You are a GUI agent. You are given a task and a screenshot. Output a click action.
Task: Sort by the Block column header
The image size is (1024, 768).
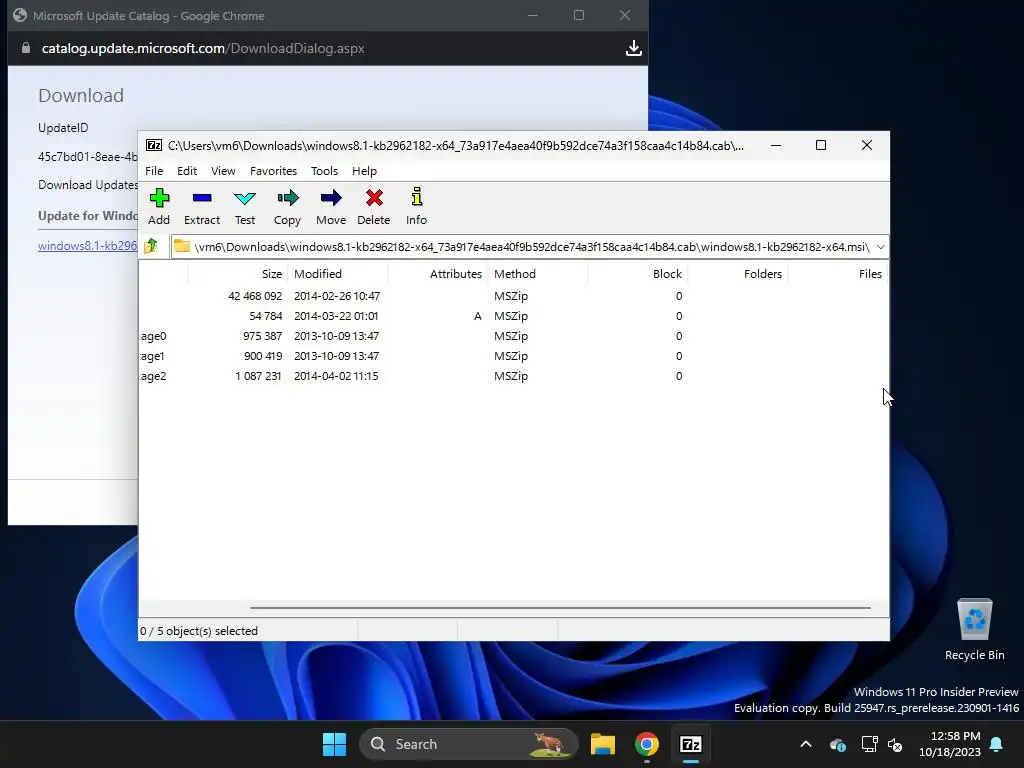click(x=637, y=274)
